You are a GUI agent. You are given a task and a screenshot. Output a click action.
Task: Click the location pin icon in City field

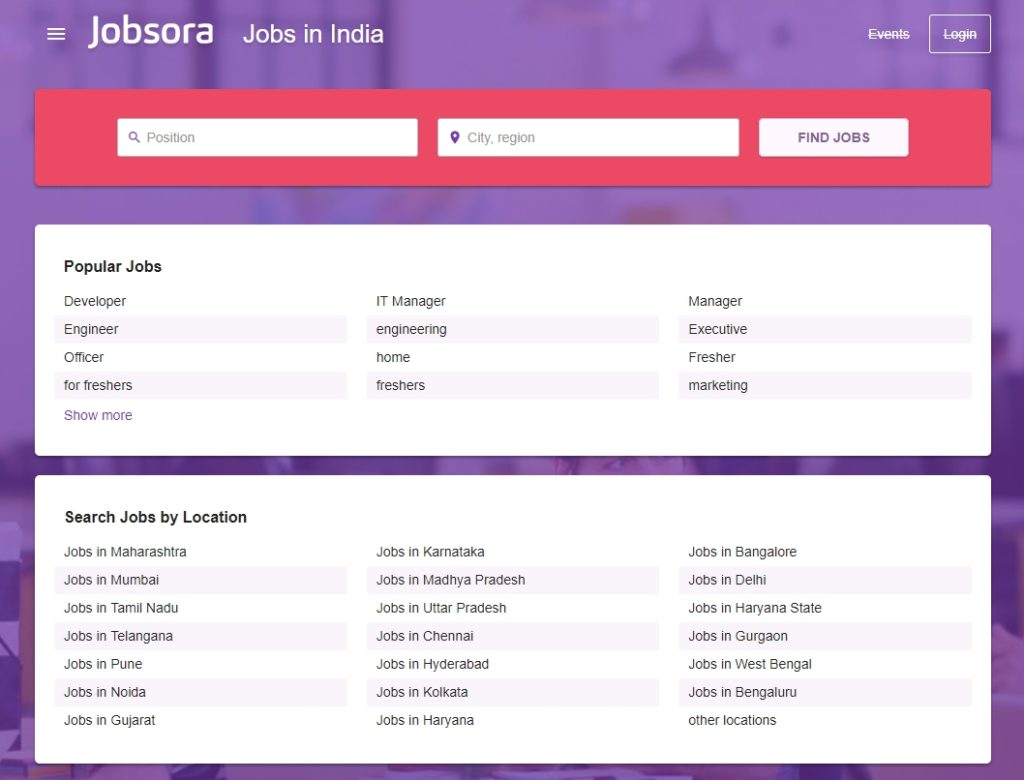456,137
